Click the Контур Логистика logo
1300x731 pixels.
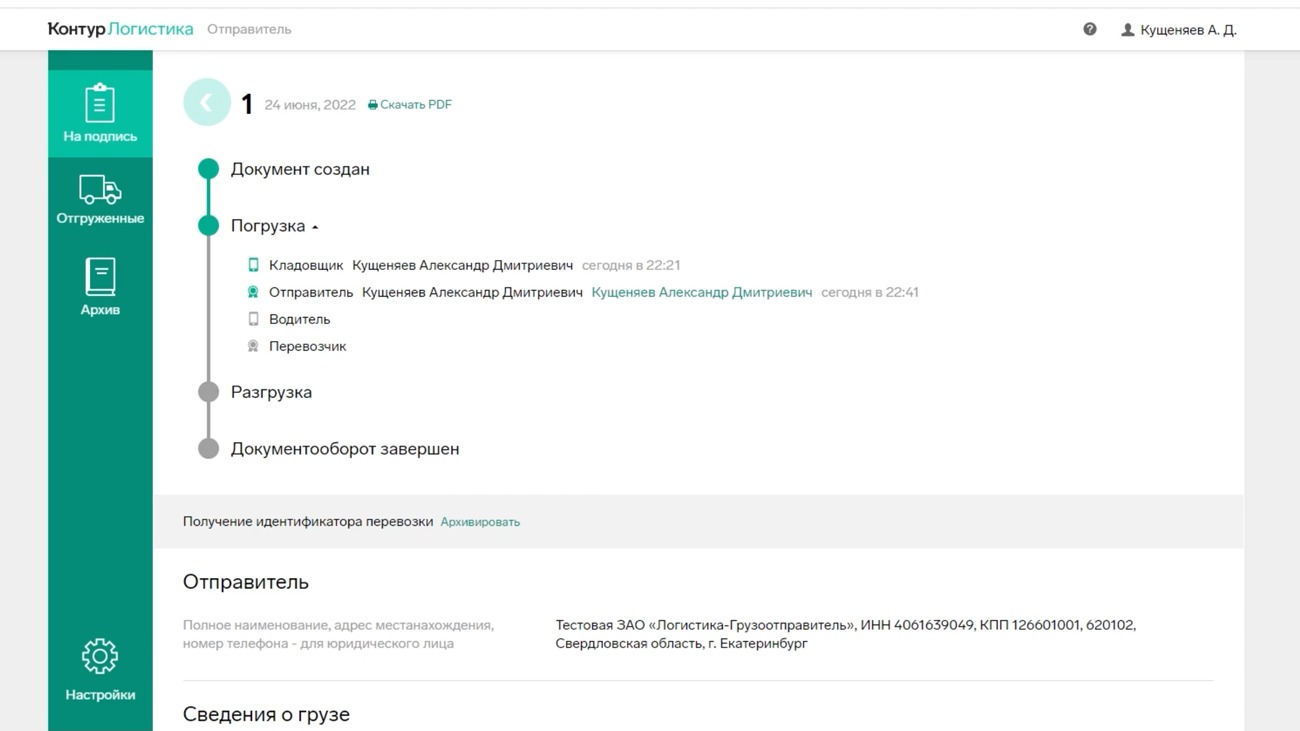(120, 29)
